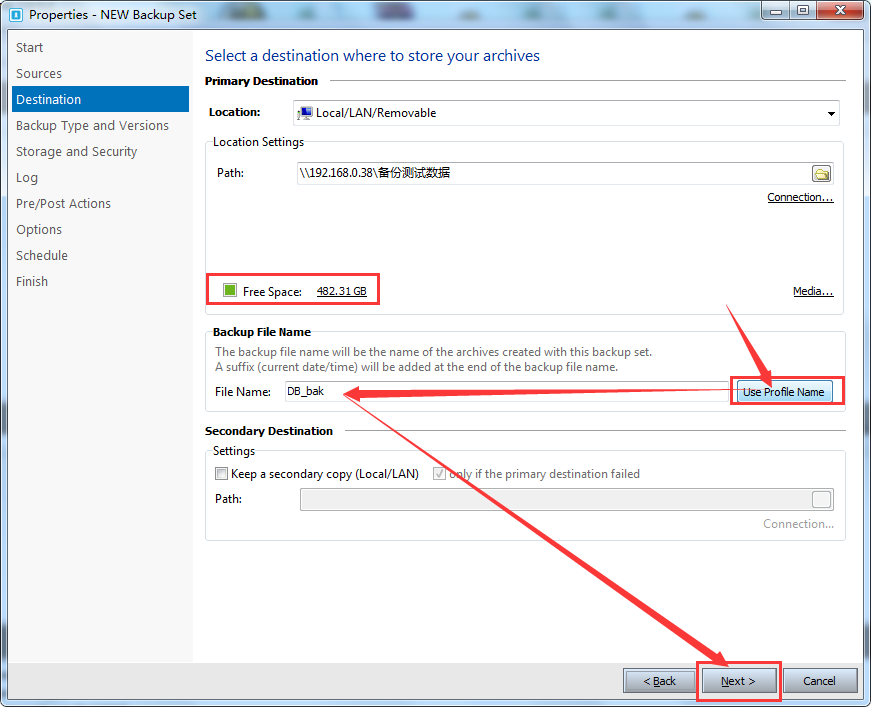
Task: Go back with the Back button
Action: coord(659,681)
